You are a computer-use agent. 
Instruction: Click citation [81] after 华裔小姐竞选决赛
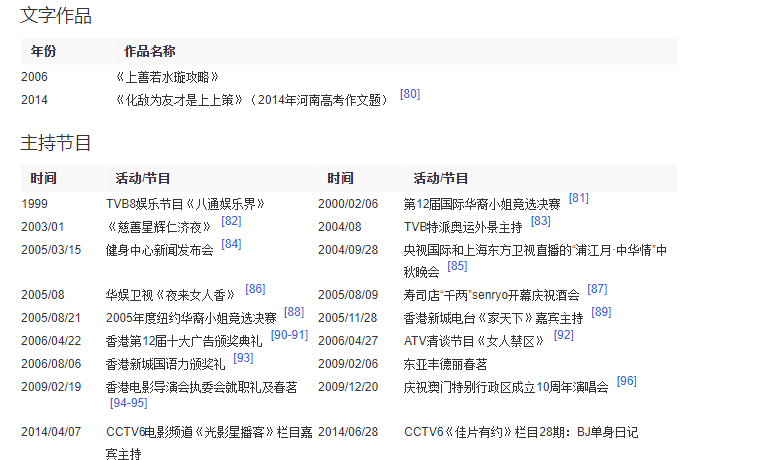578,198
